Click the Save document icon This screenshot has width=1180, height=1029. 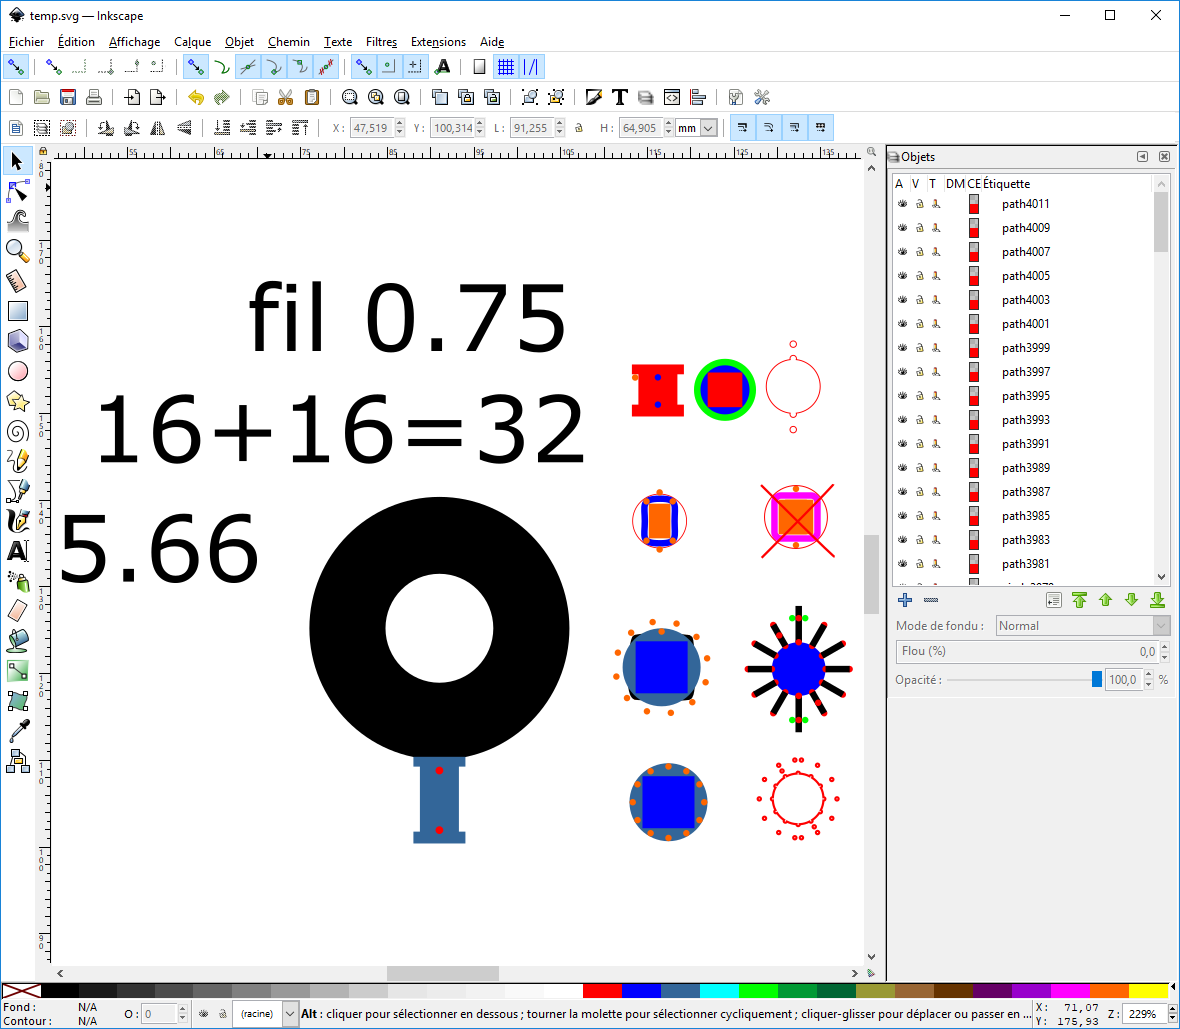(68, 97)
